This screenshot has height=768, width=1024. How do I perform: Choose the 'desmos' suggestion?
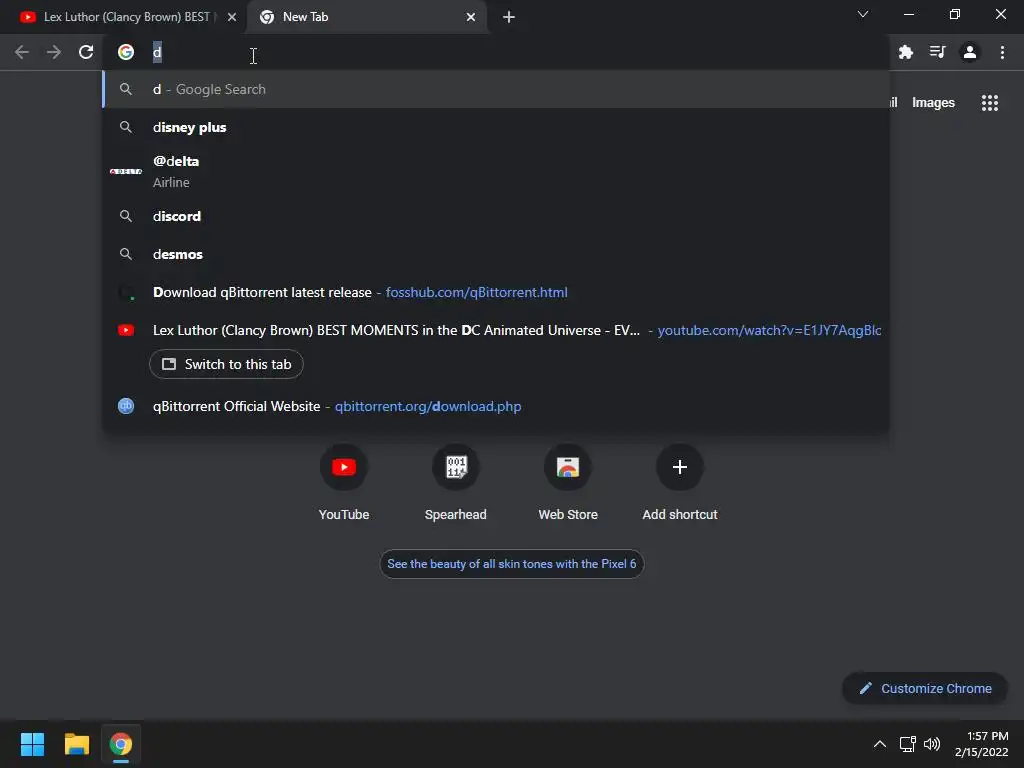coord(496,254)
